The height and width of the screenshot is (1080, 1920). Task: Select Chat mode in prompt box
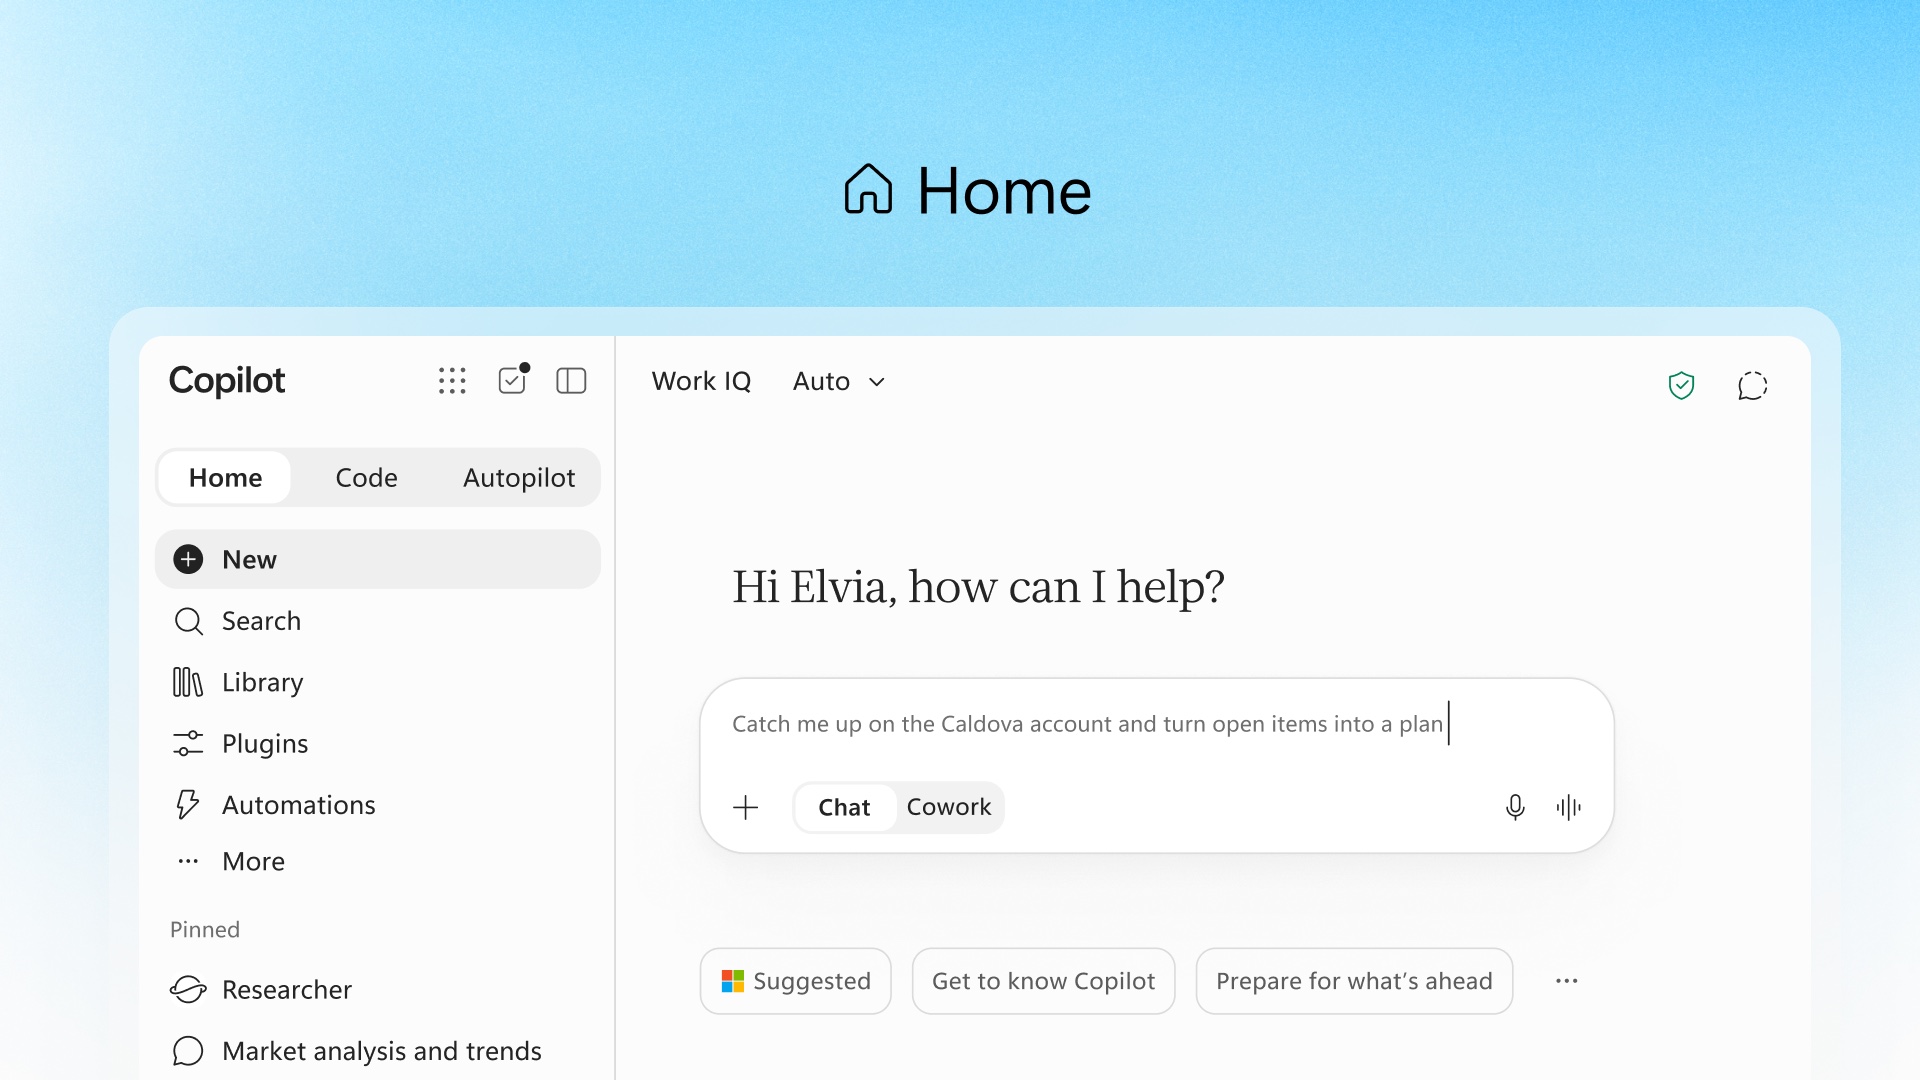coord(844,807)
